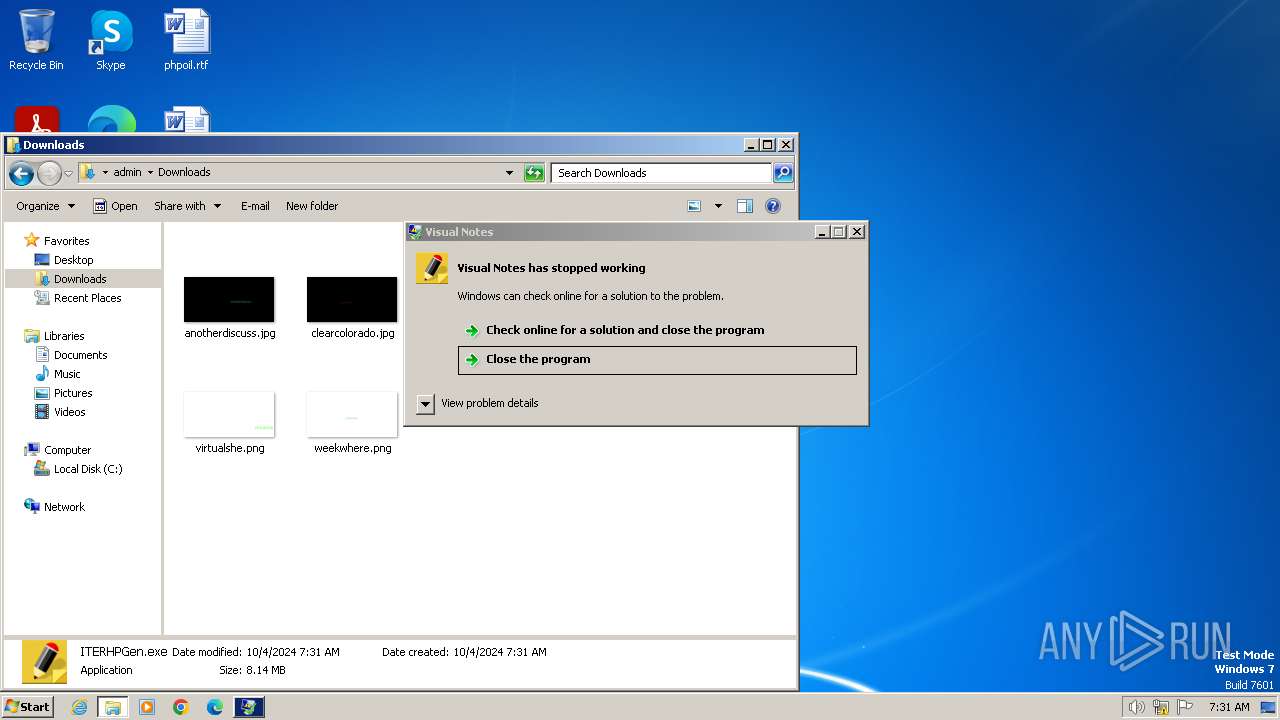The width and height of the screenshot is (1280, 720).
Task: Click the Refresh button beside the address bar
Action: point(534,173)
